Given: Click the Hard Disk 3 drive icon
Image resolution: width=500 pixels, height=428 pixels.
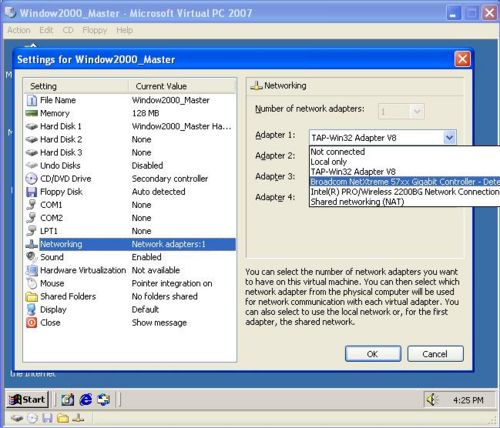Looking at the screenshot, I should 31,153.
